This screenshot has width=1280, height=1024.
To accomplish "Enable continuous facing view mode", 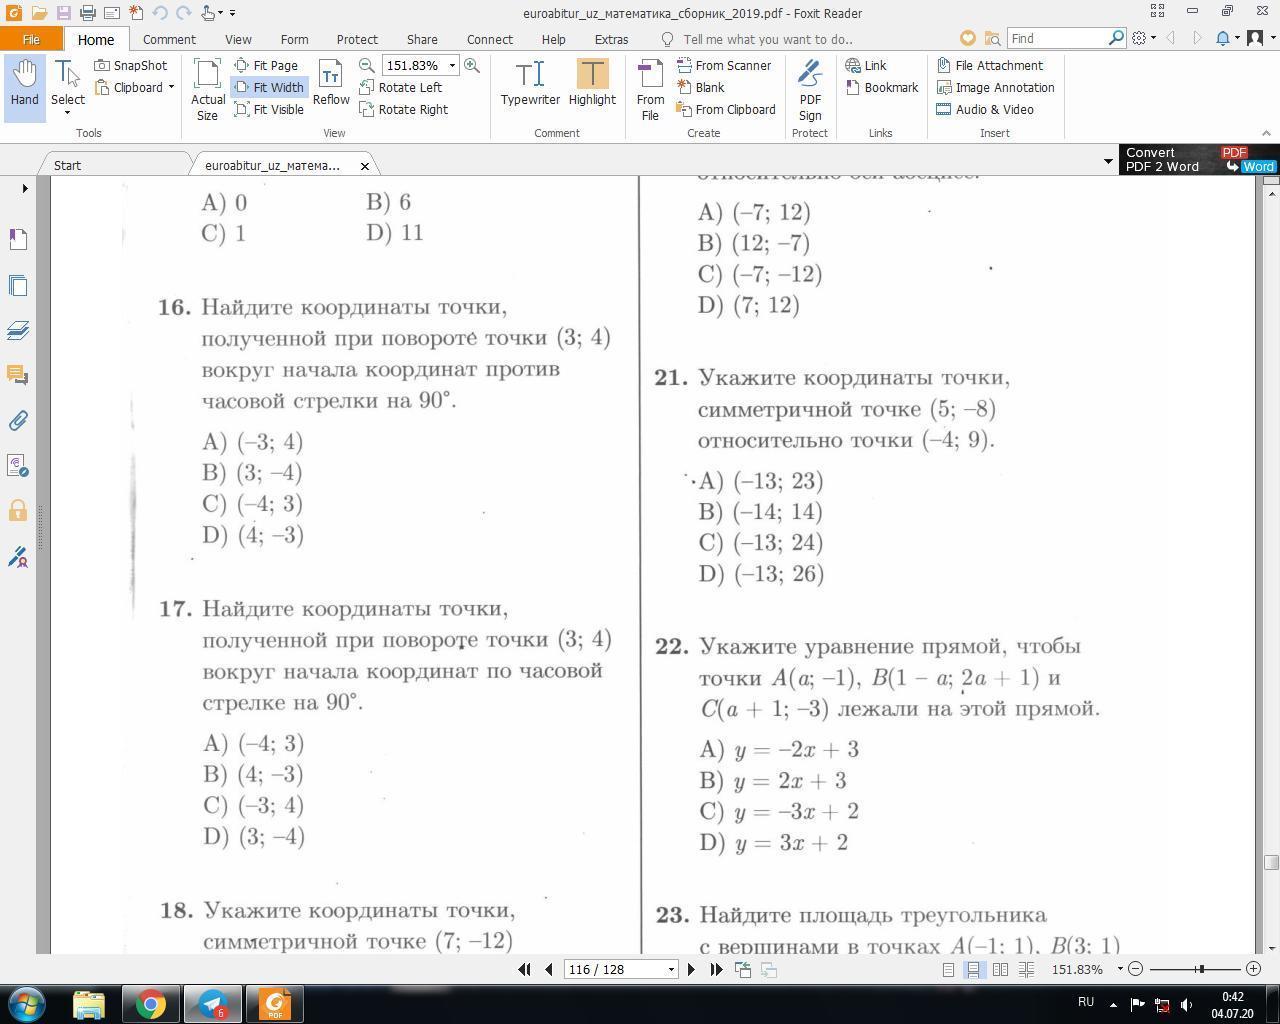I will coord(1026,969).
